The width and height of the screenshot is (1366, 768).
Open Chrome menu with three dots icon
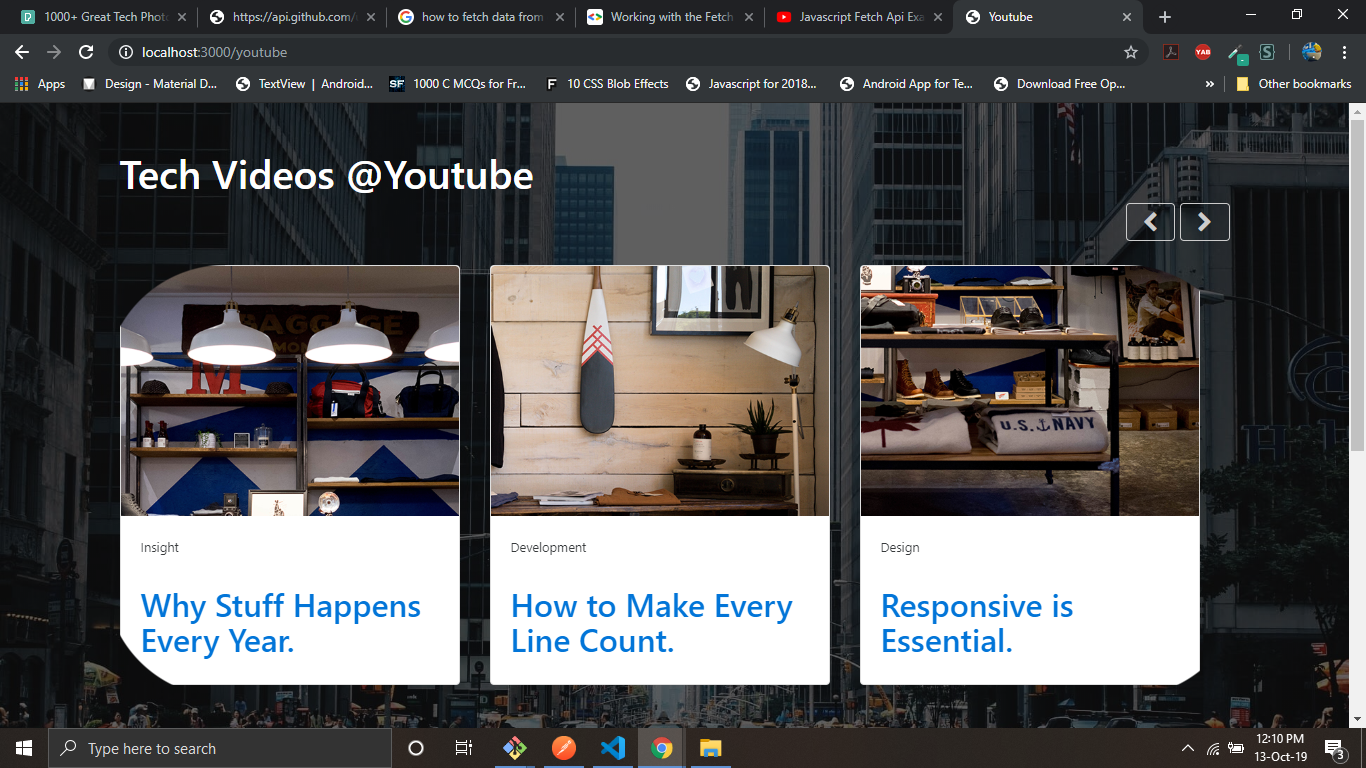point(1345,52)
